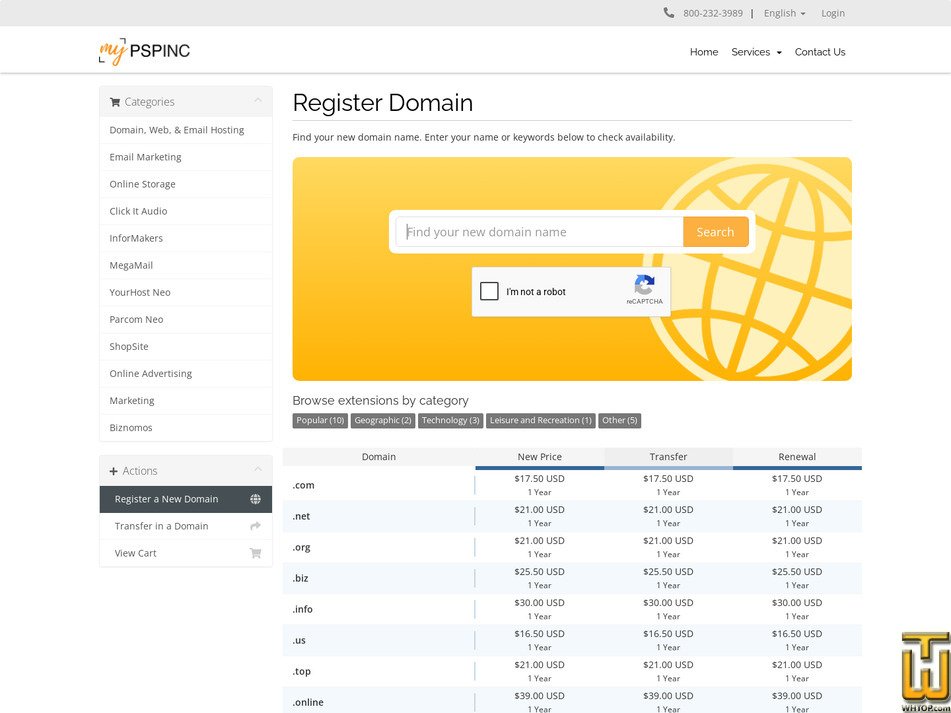Open ShopSite category
The height and width of the screenshot is (713, 951).
point(186,347)
